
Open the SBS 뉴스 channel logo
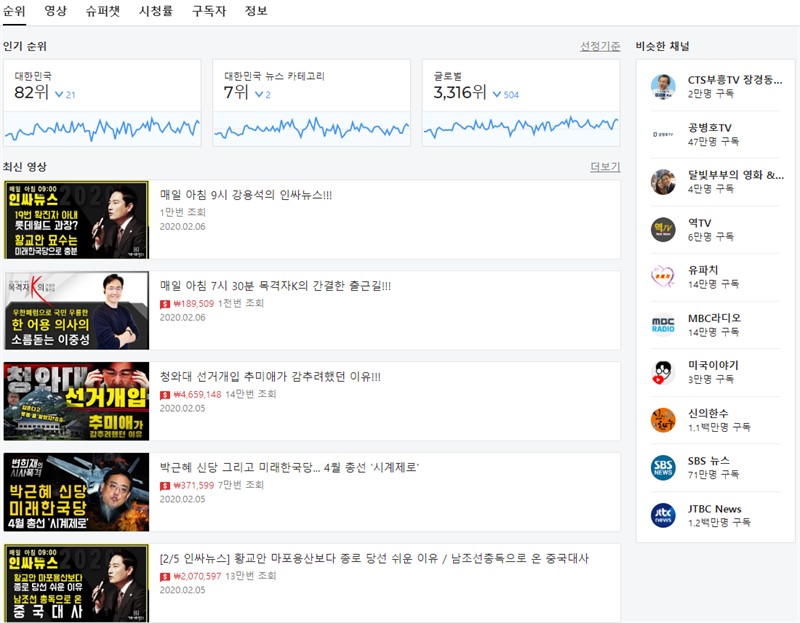pyautogui.click(x=663, y=468)
